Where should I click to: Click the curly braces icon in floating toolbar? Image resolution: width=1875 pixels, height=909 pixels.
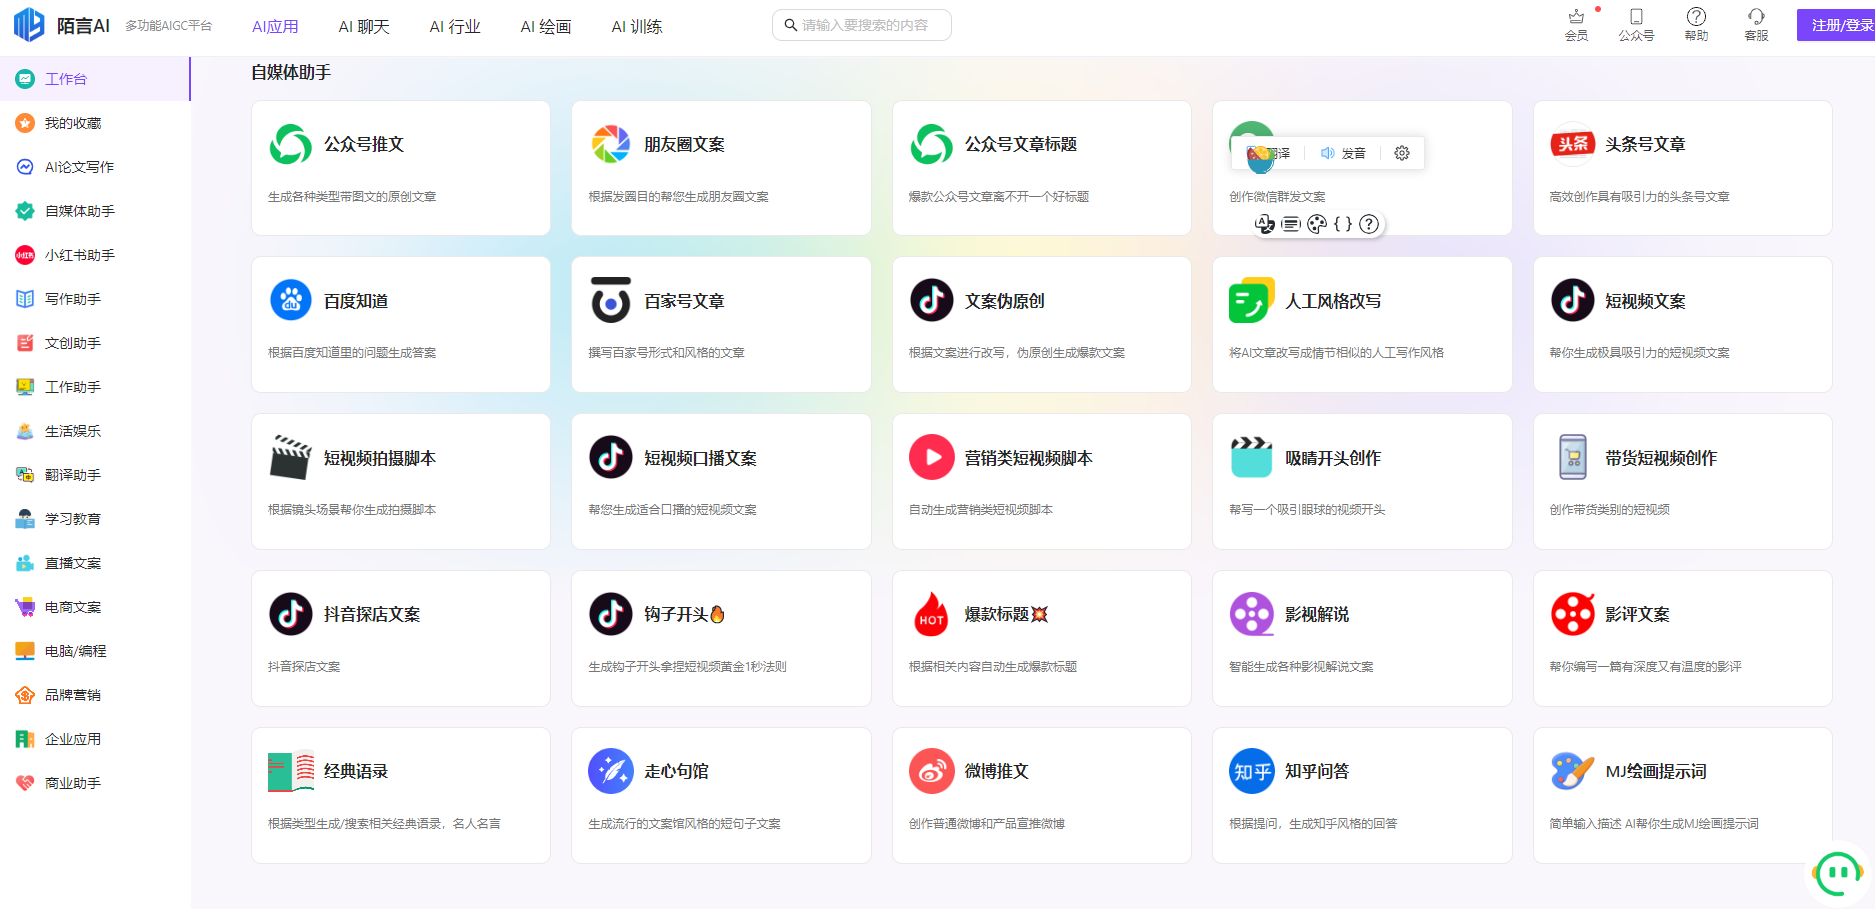(x=1343, y=224)
